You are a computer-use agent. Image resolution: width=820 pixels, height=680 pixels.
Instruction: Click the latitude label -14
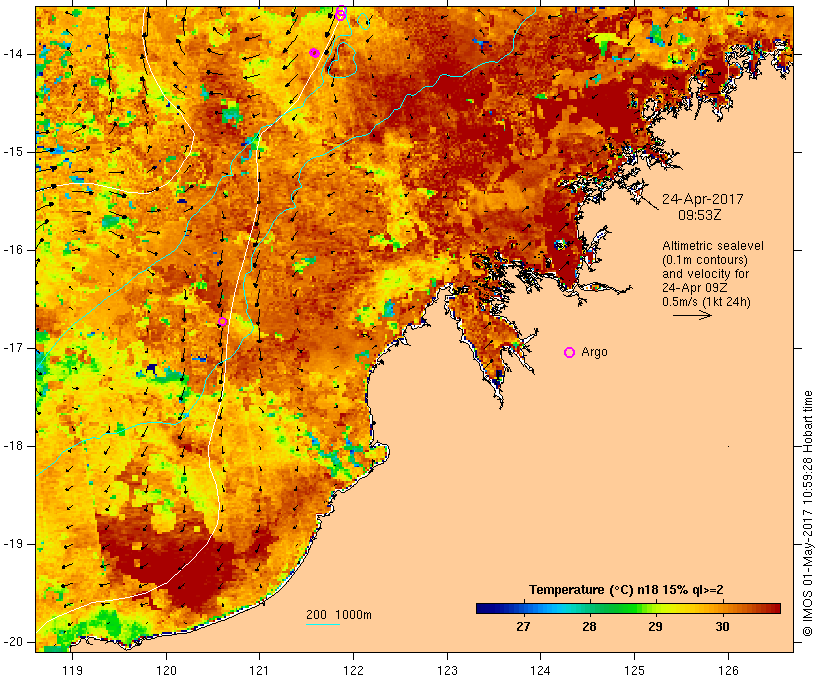point(13,54)
